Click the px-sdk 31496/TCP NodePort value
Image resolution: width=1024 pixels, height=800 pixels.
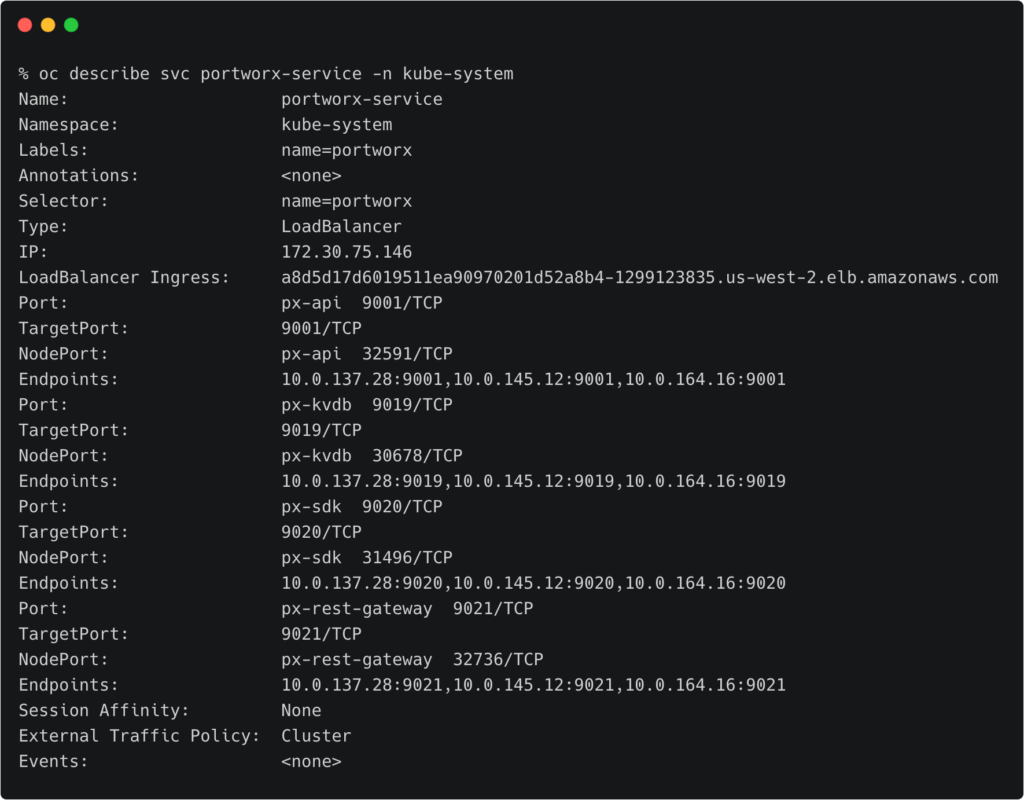click(x=366, y=557)
